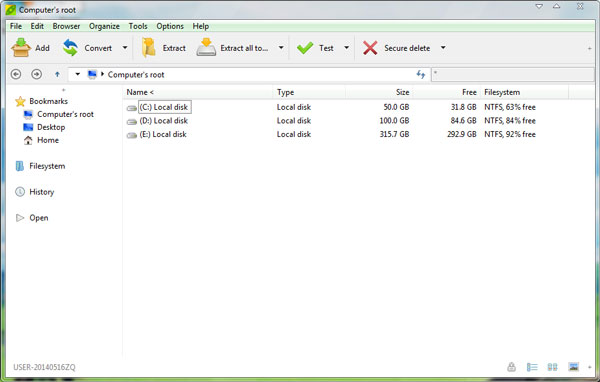Open the Convert dropdown arrow
Screen dimensions: 600x382
(x=125, y=48)
